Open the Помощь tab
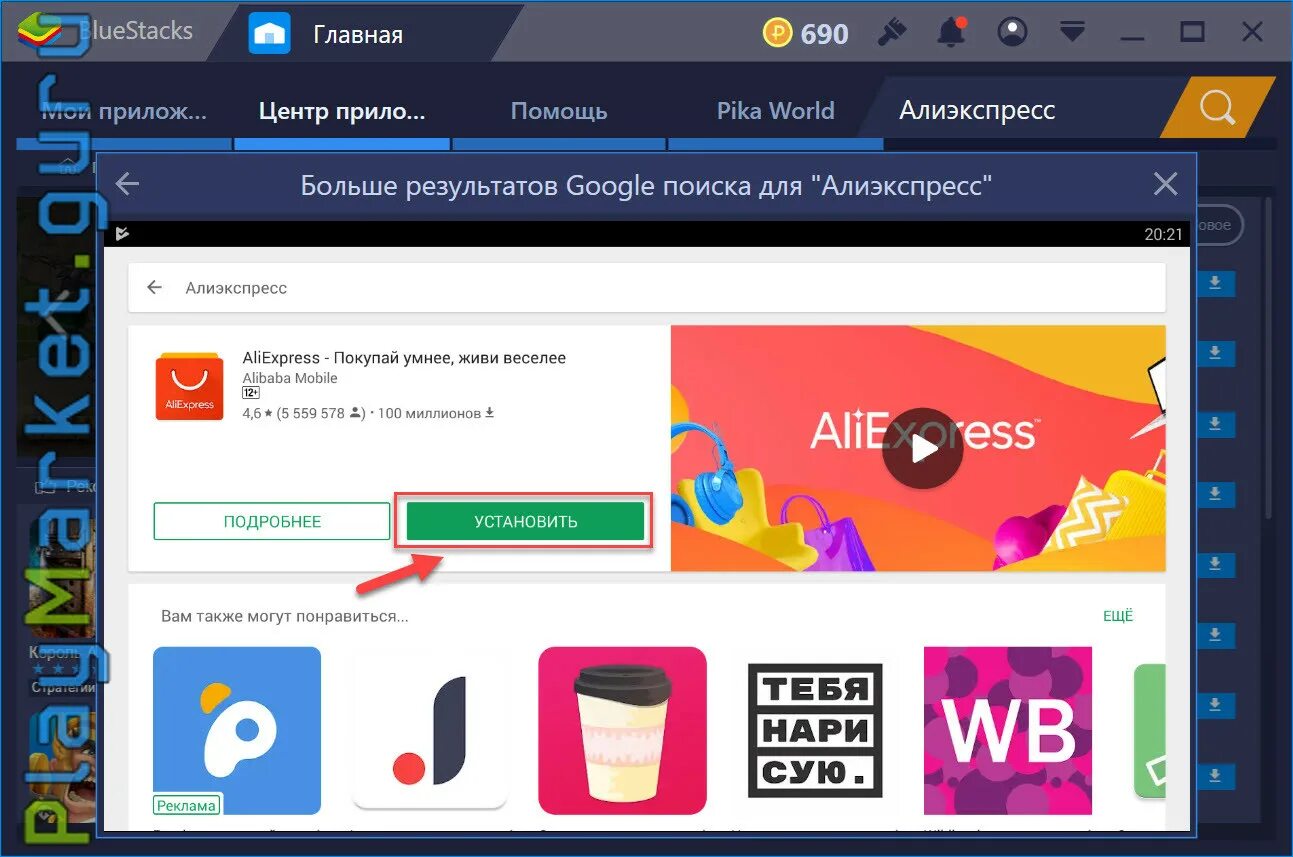The image size is (1293, 857). [559, 110]
